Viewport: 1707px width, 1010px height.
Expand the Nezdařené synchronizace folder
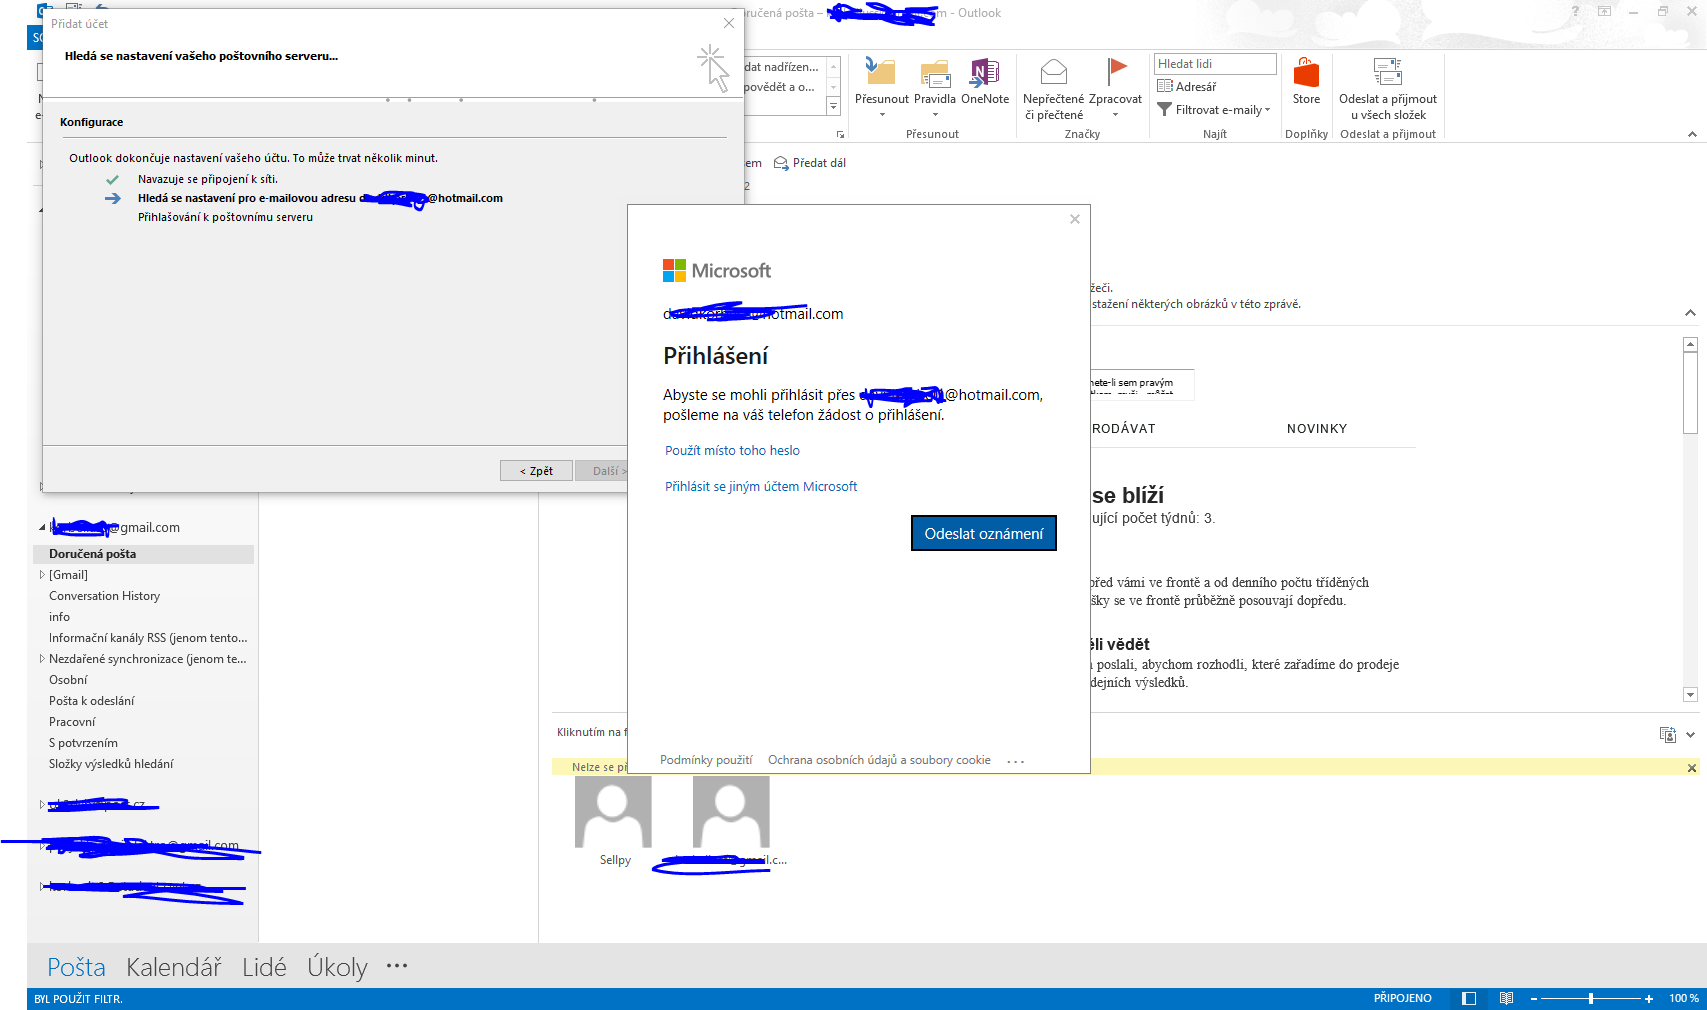coord(42,659)
